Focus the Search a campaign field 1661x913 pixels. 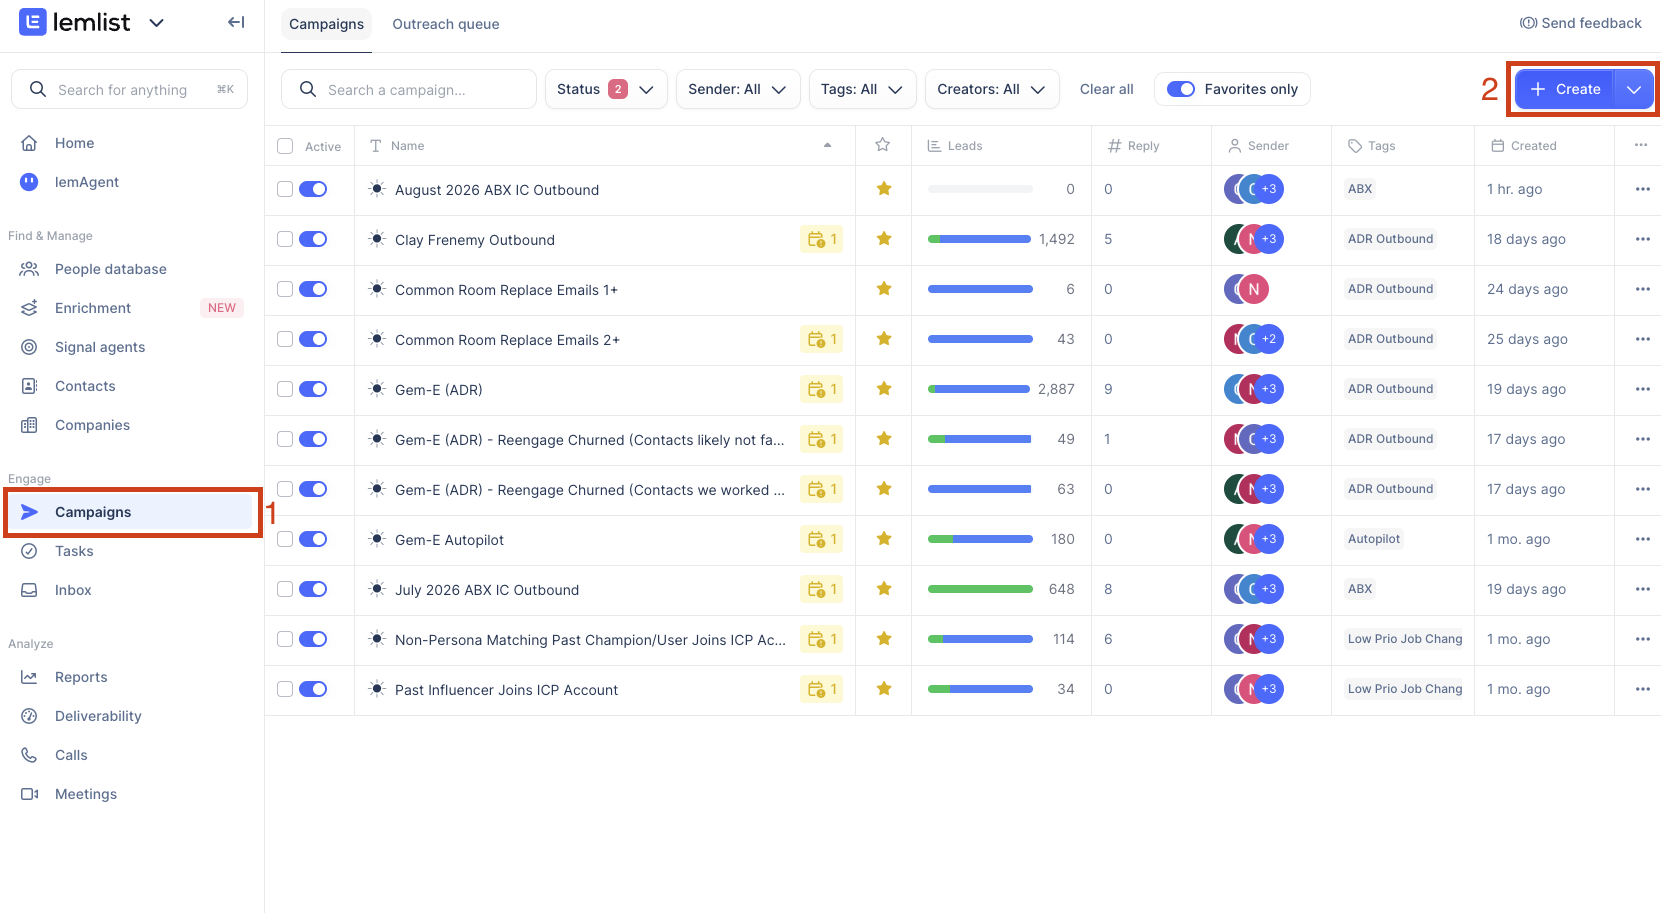click(x=409, y=89)
